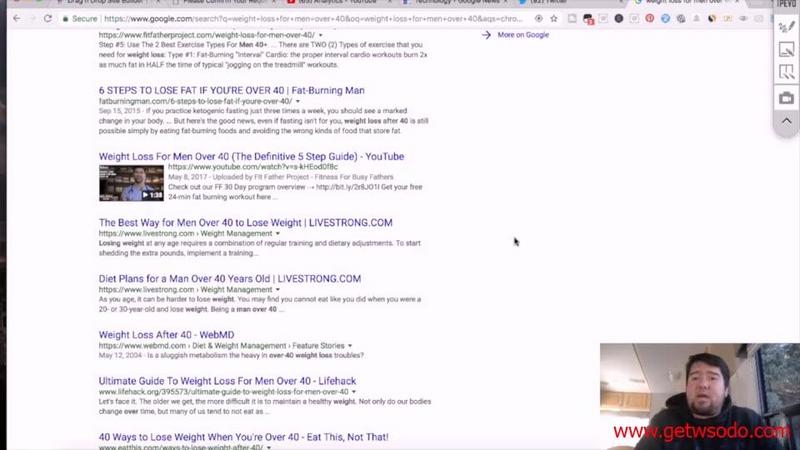Click the black extension icon with red badge
The image size is (800, 450).
pos(588,19)
